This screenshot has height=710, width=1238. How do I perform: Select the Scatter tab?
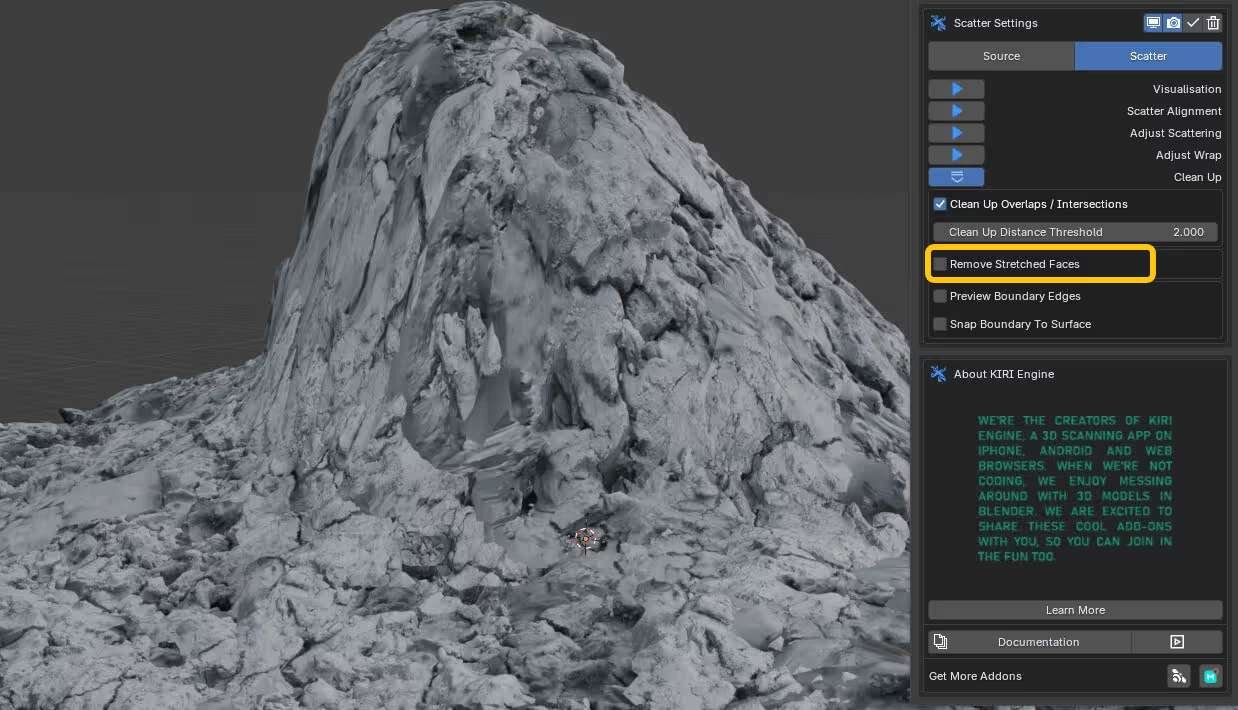pyautogui.click(x=1148, y=56)
